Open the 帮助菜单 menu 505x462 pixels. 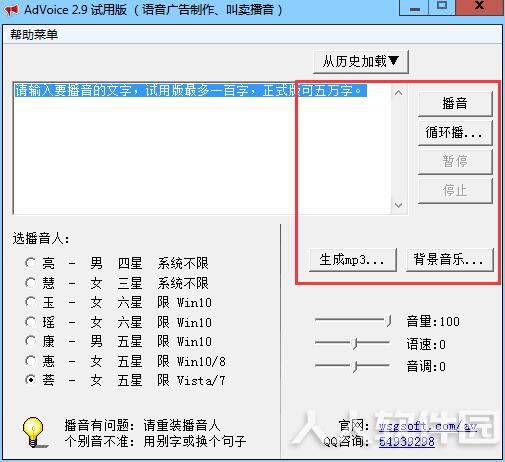(x=34, y=34)
